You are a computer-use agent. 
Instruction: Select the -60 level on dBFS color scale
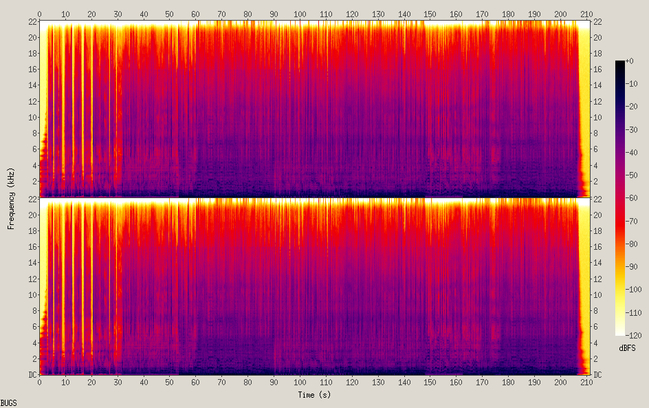[632, 198]
